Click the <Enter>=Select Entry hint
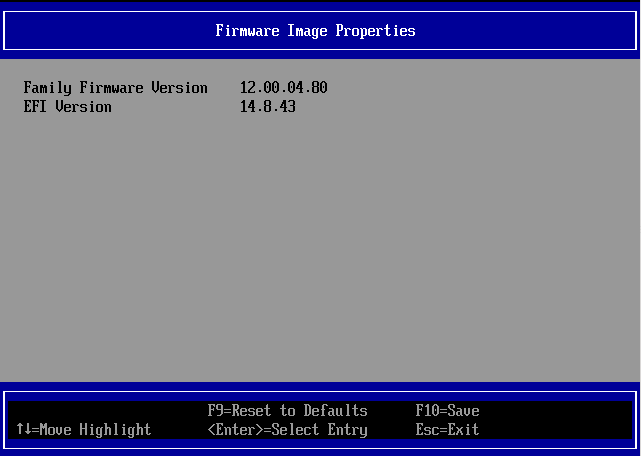Viewport: 641px width, 456px height. [287, 430]
